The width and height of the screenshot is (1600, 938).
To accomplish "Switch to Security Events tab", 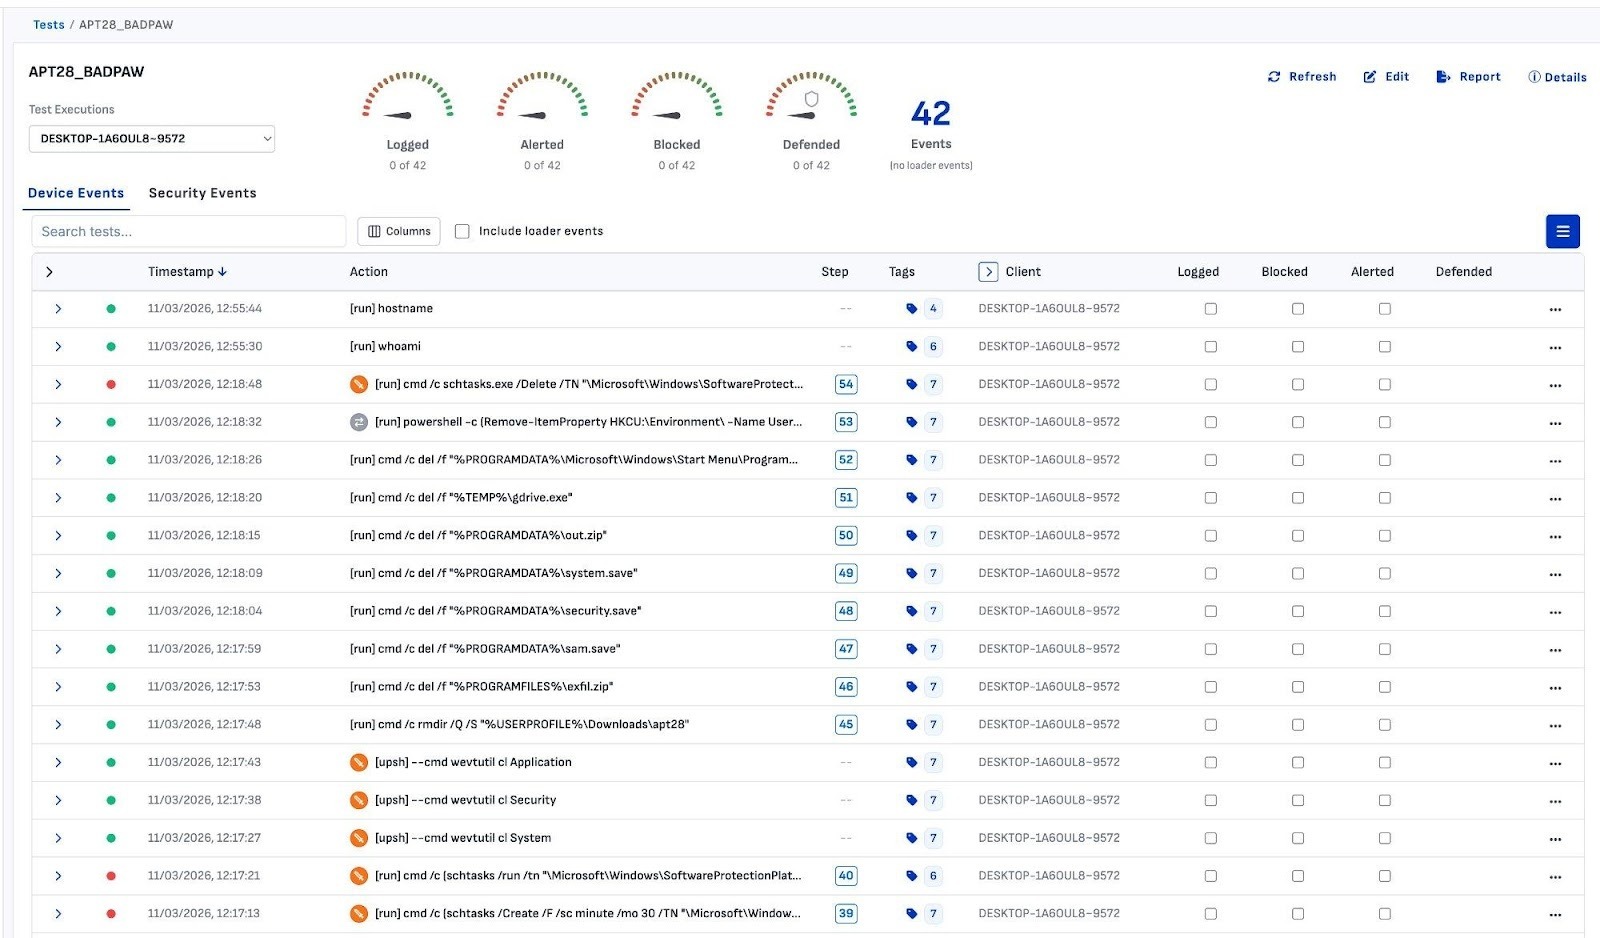I will [x=202, y=193].
